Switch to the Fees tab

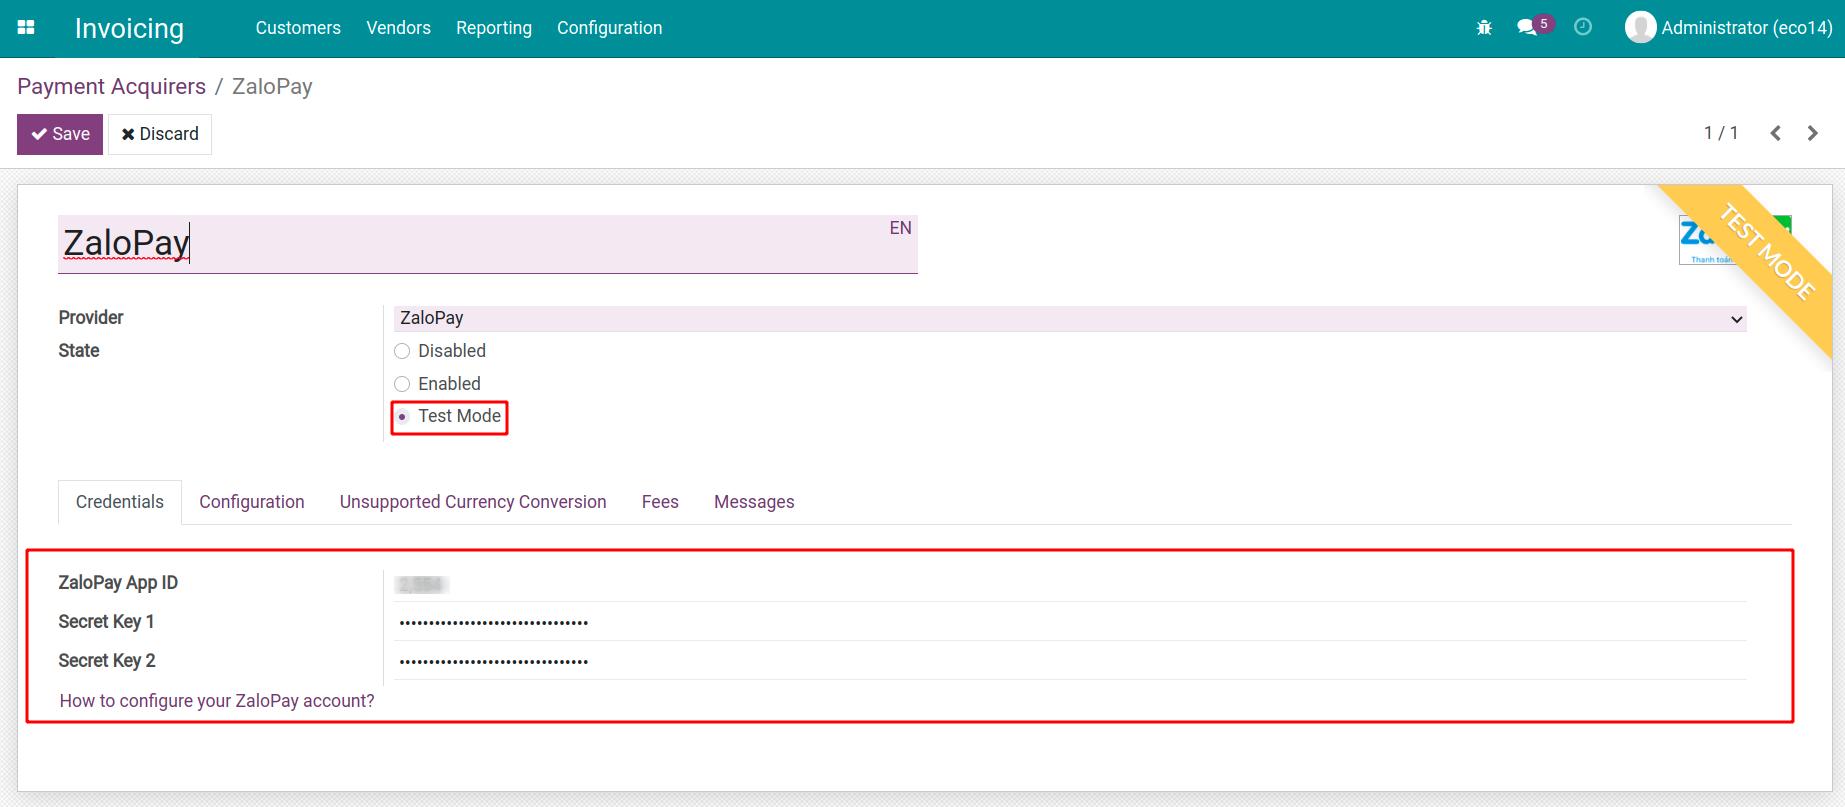(660, 502)
